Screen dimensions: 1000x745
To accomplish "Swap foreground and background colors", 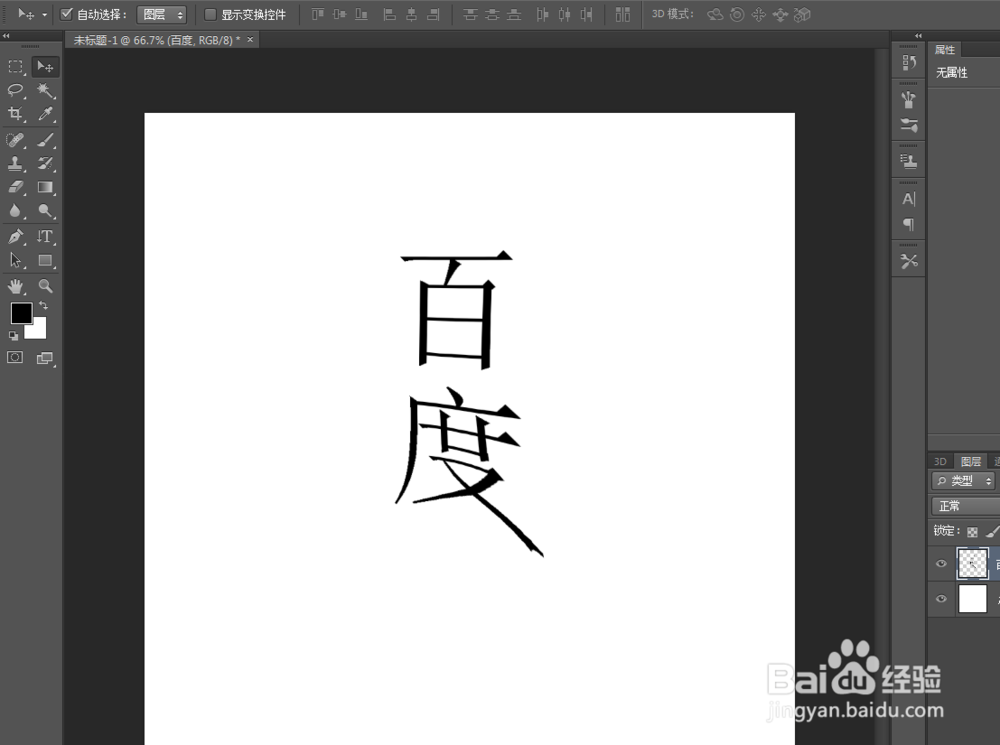I will pyautogui.click(x=43, y=306).
